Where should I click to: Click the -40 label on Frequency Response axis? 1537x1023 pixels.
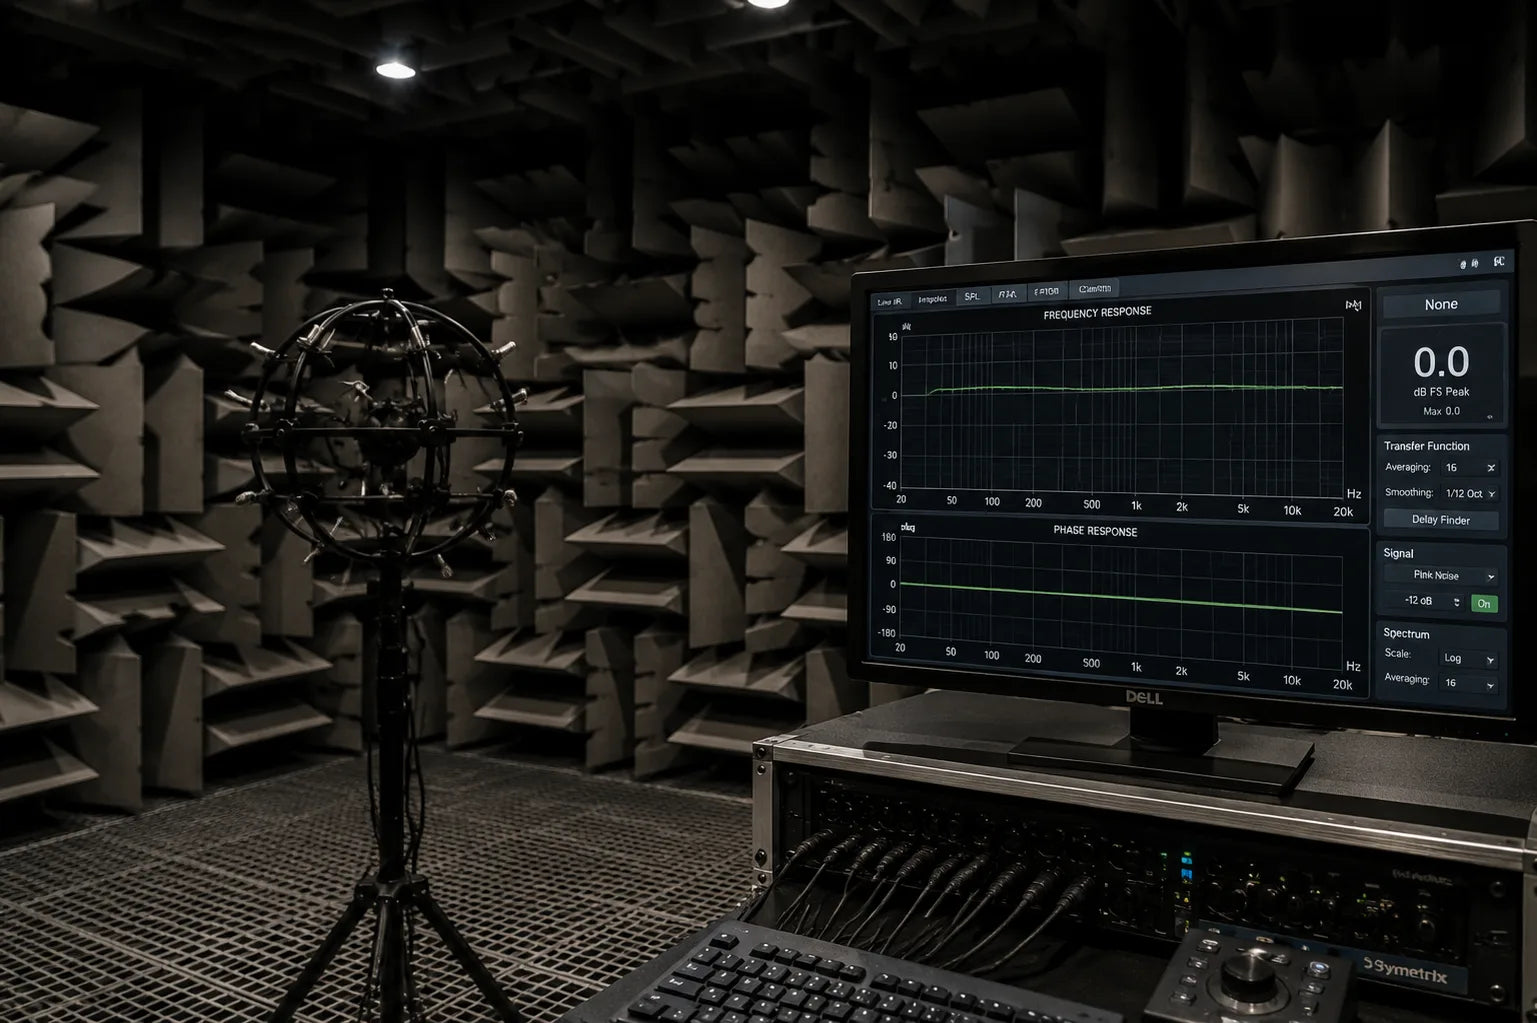pos(890,486)
